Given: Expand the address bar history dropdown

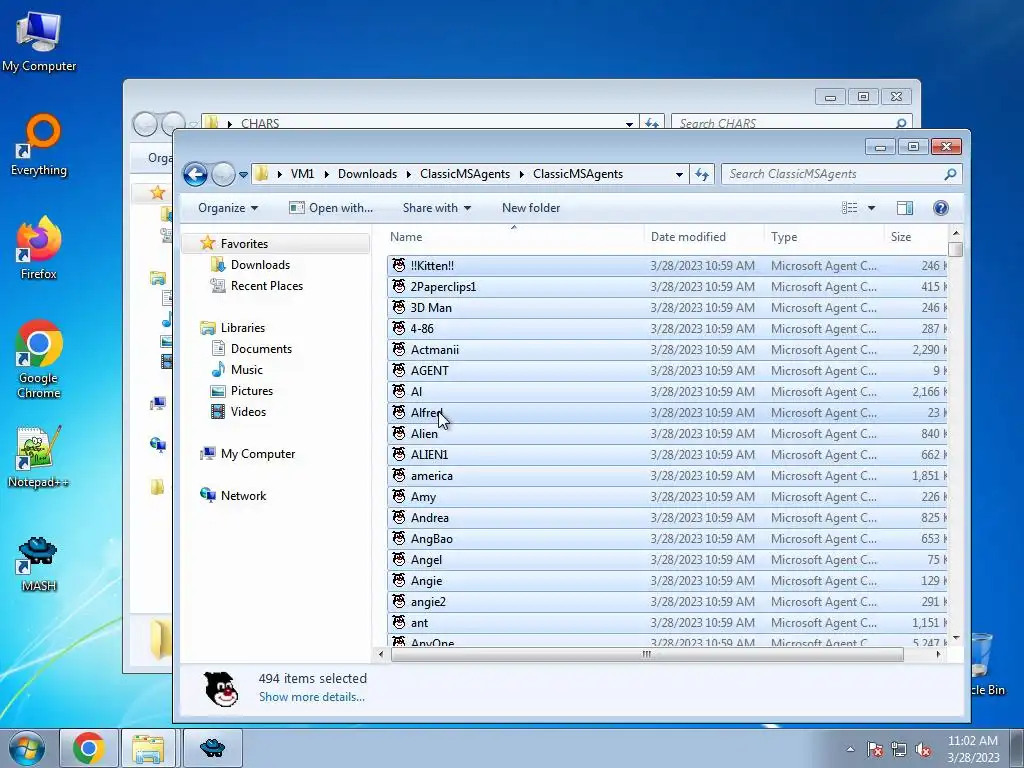Looking at the screenshot, I should coord(679,174).
